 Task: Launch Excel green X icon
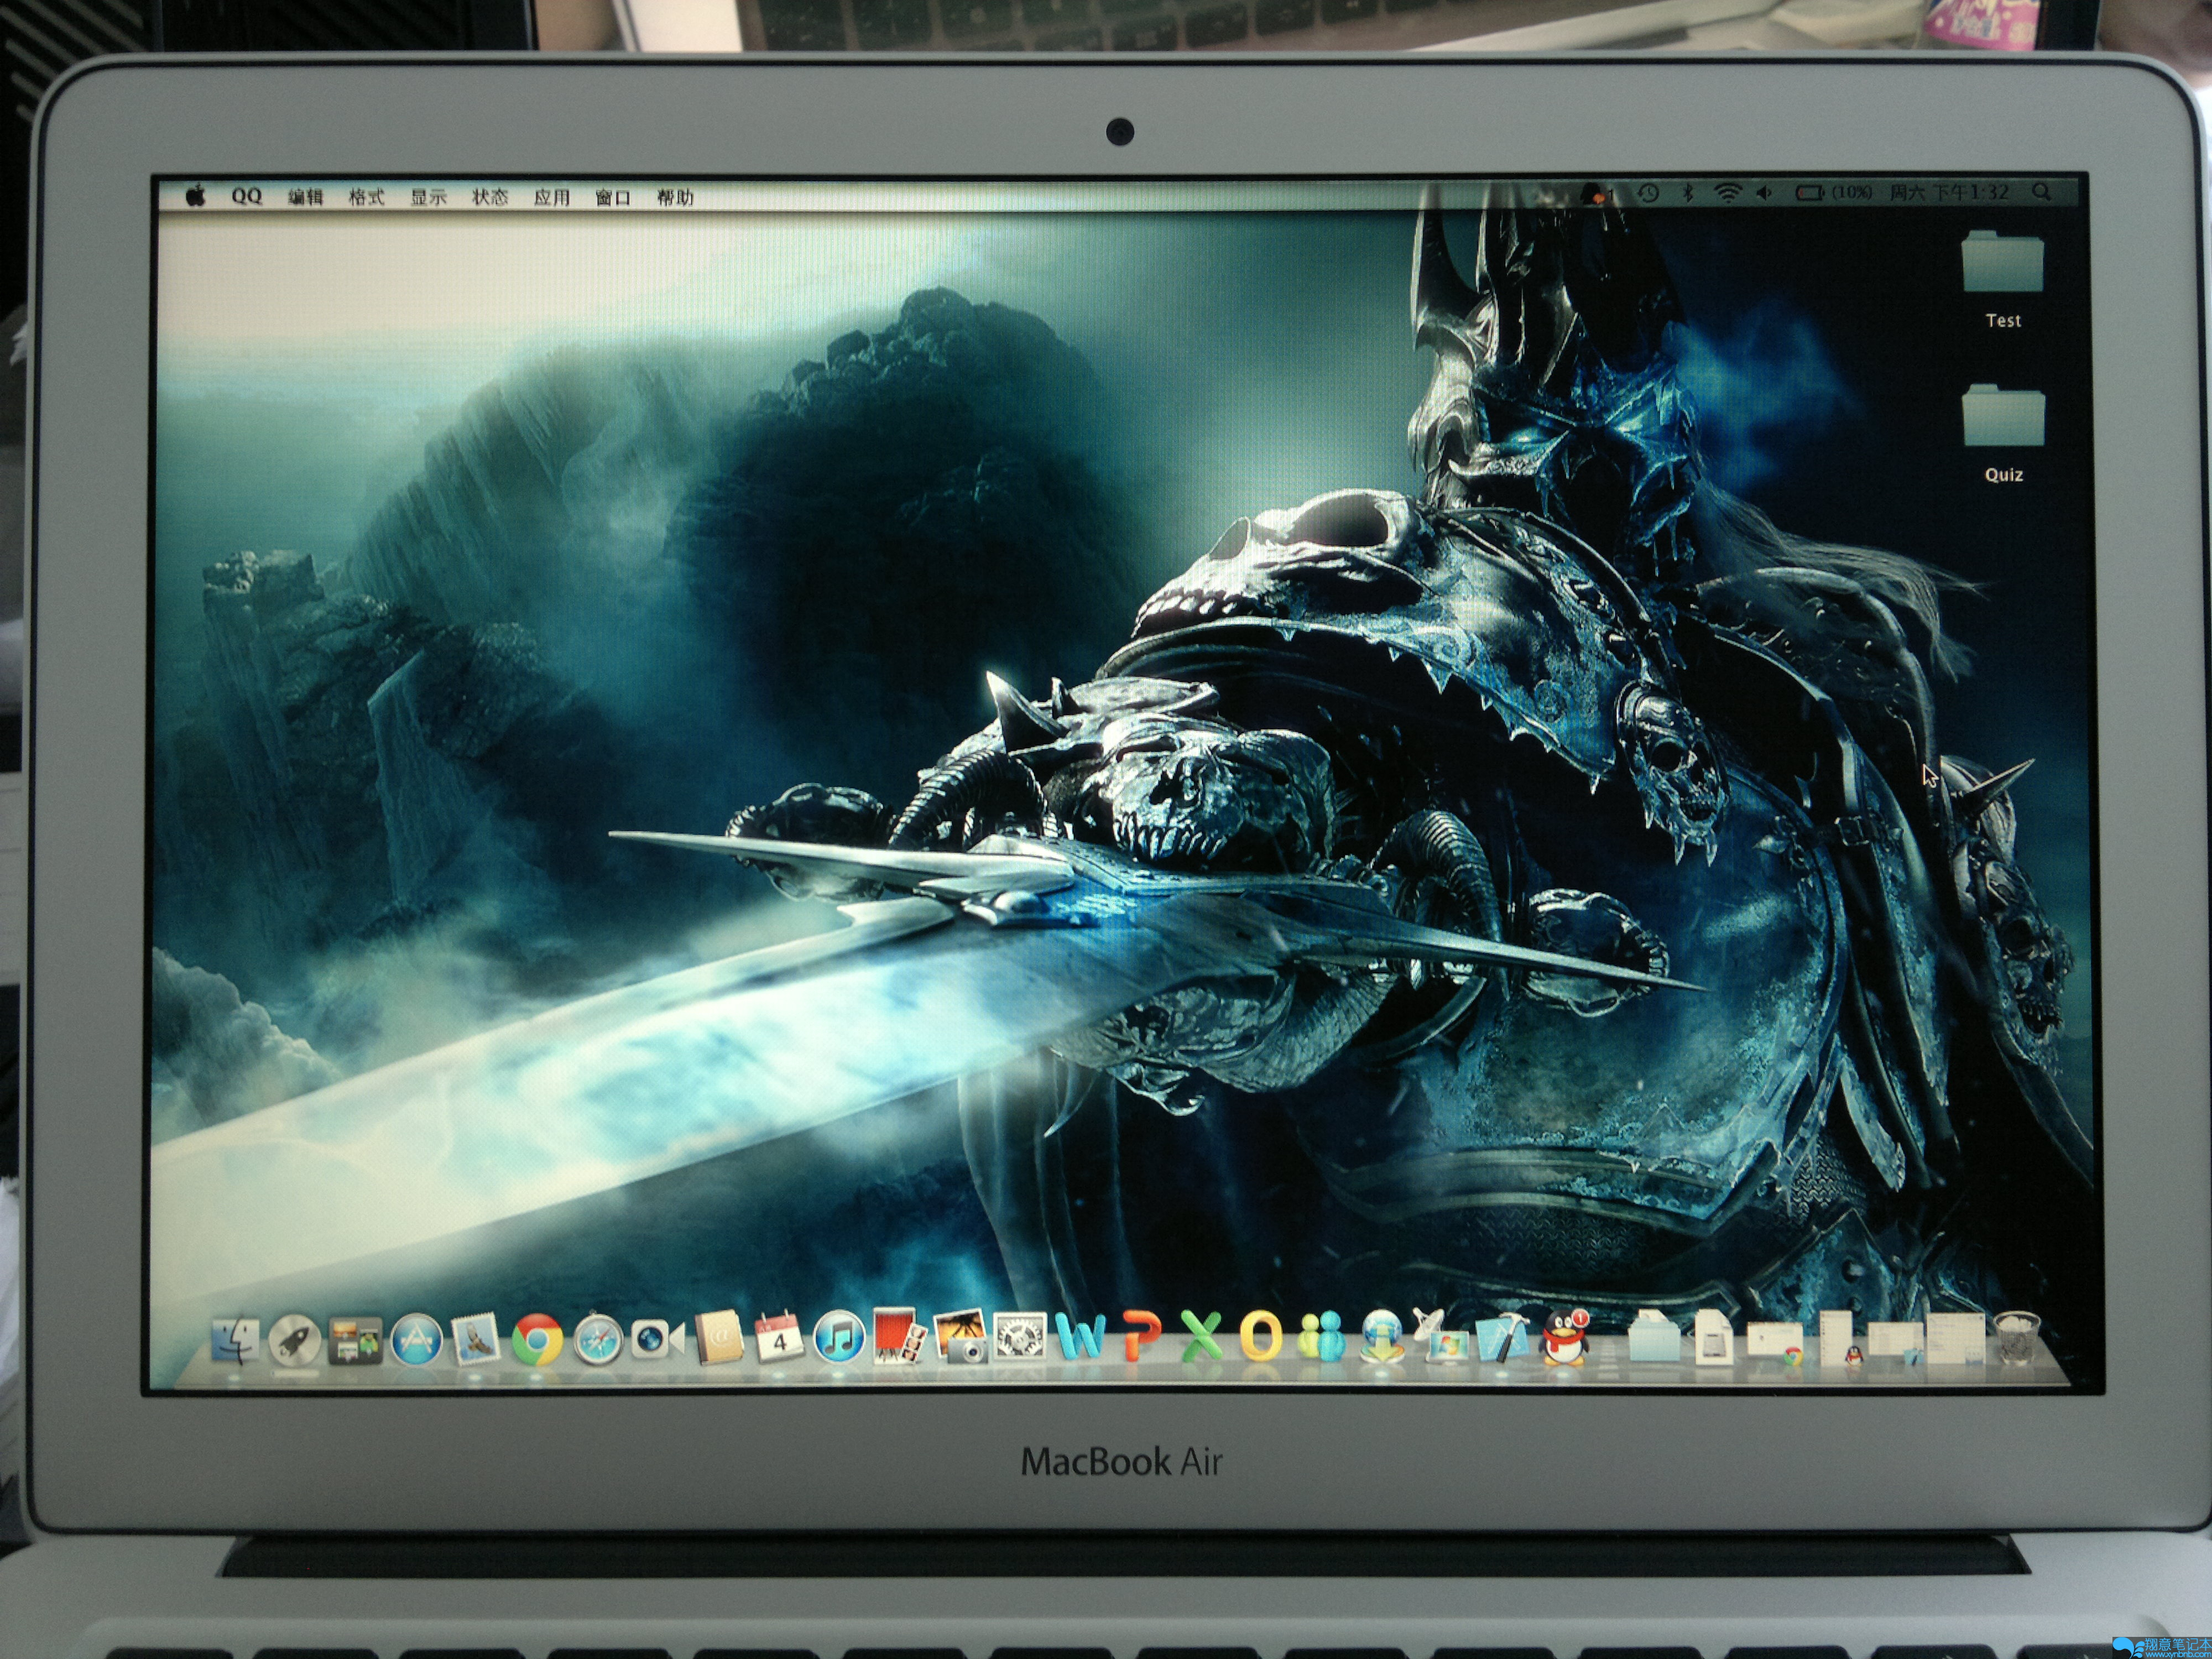[x=1201, y=1336]
